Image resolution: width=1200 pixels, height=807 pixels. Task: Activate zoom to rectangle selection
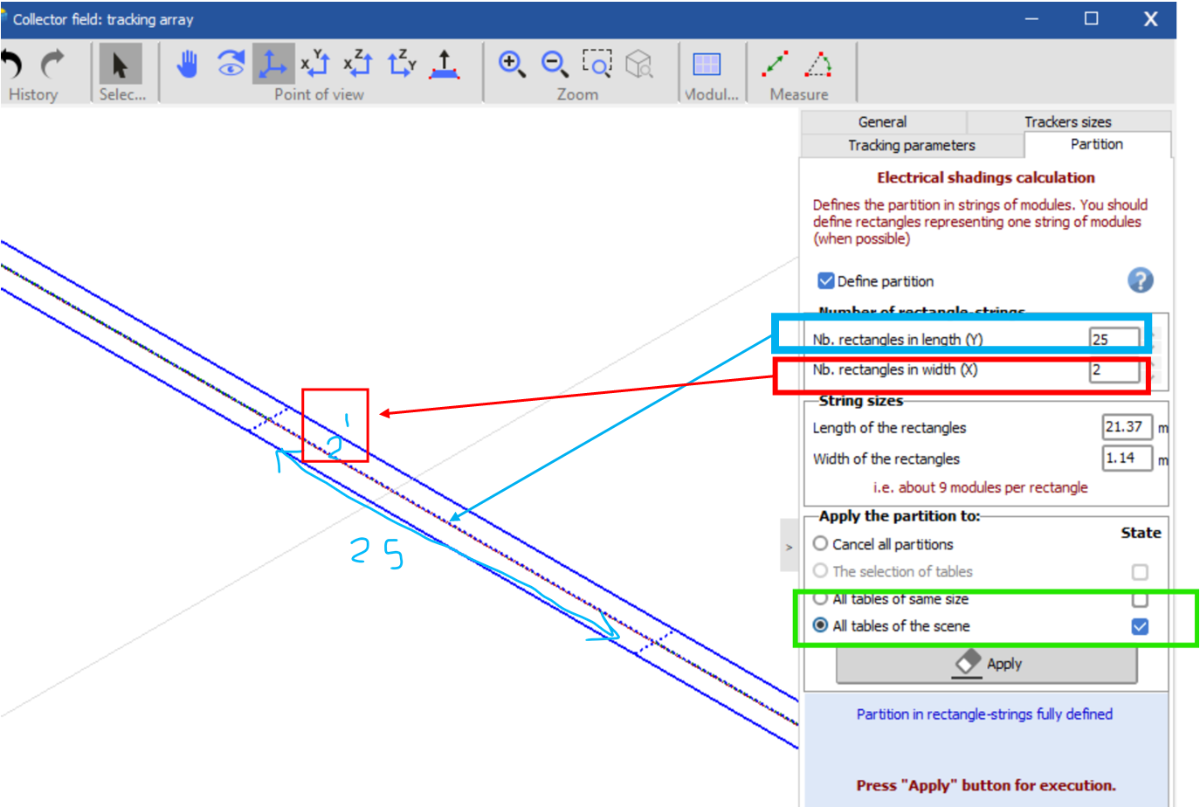pos(597,65)
